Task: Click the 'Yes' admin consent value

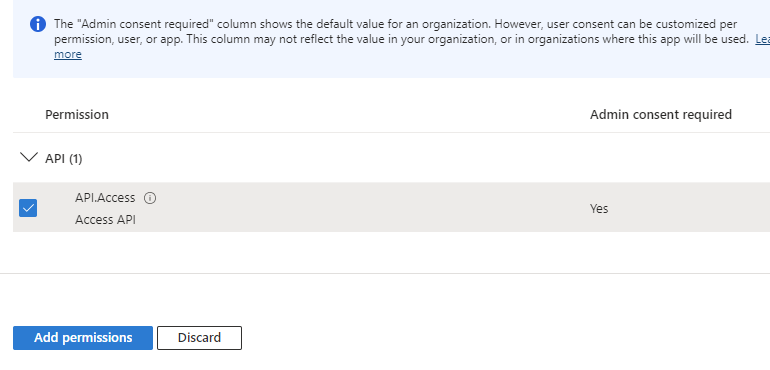Action: click(x=599, y=208)
